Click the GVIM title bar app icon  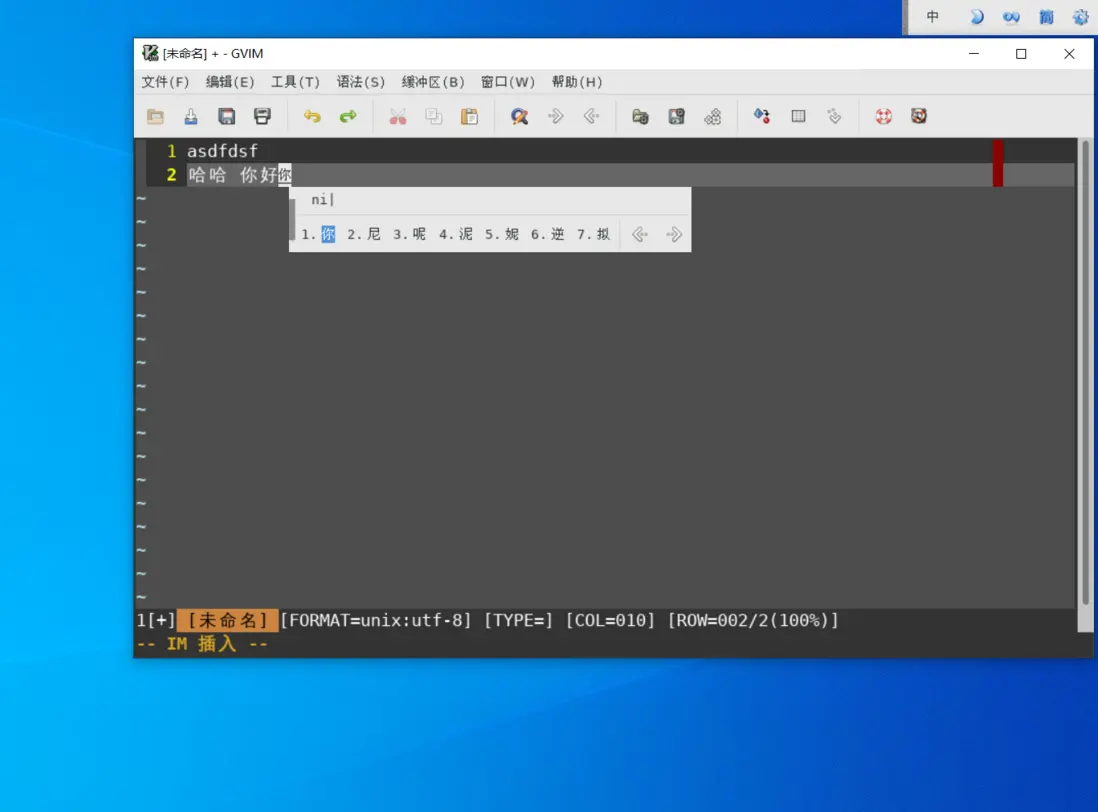coord(150,53)
